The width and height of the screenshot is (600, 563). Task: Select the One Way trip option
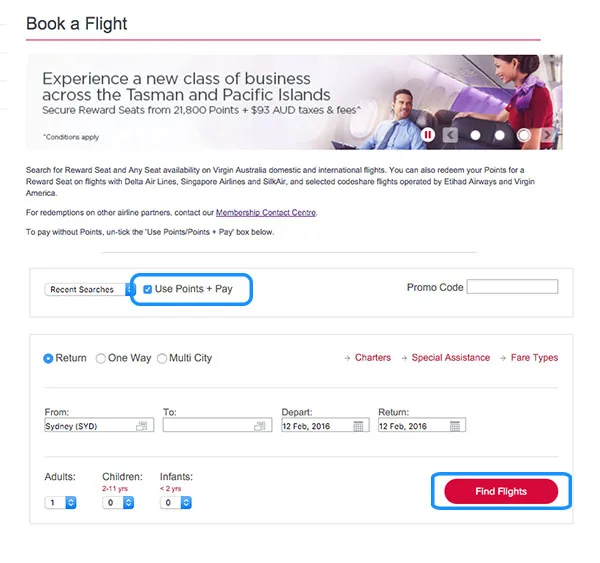[100, 358]
